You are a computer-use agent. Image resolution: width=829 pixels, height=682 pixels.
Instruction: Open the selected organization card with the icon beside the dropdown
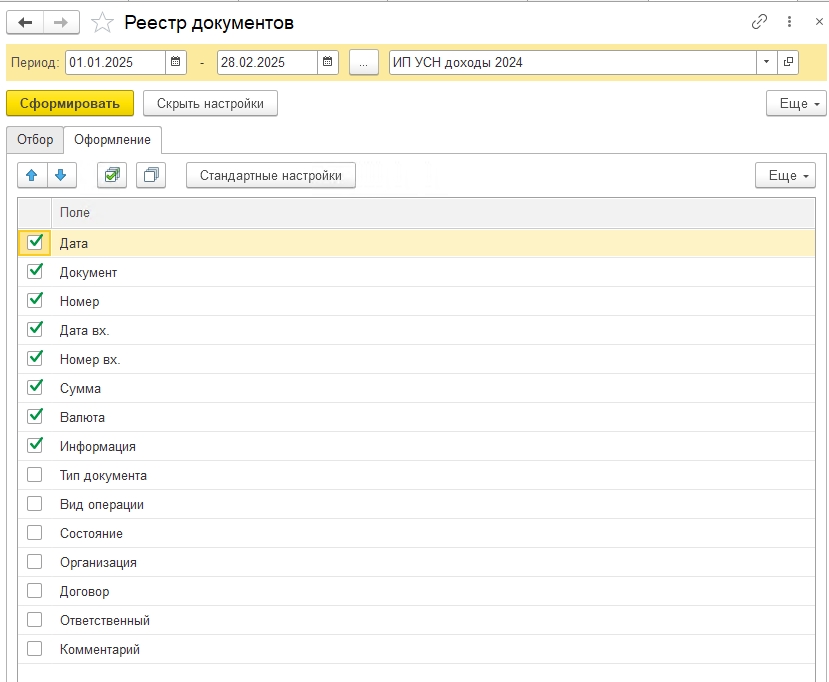788,62
